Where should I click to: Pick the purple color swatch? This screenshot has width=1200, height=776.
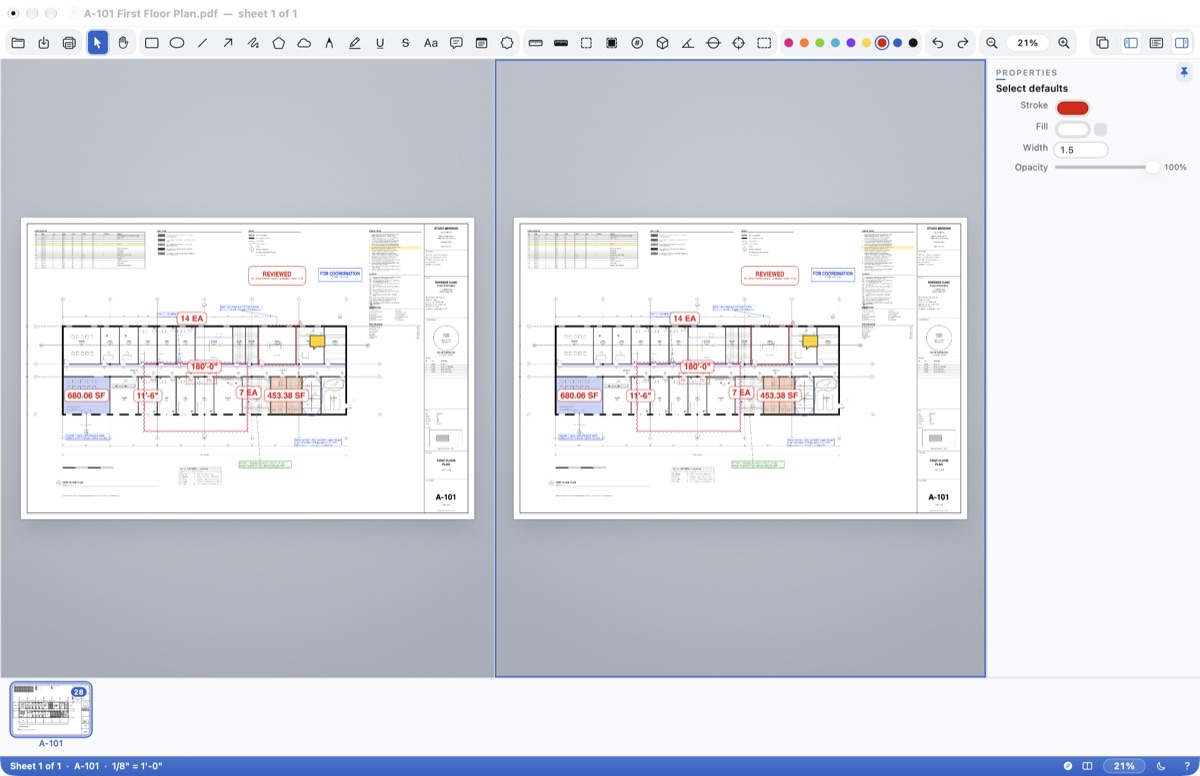point(850,43)
